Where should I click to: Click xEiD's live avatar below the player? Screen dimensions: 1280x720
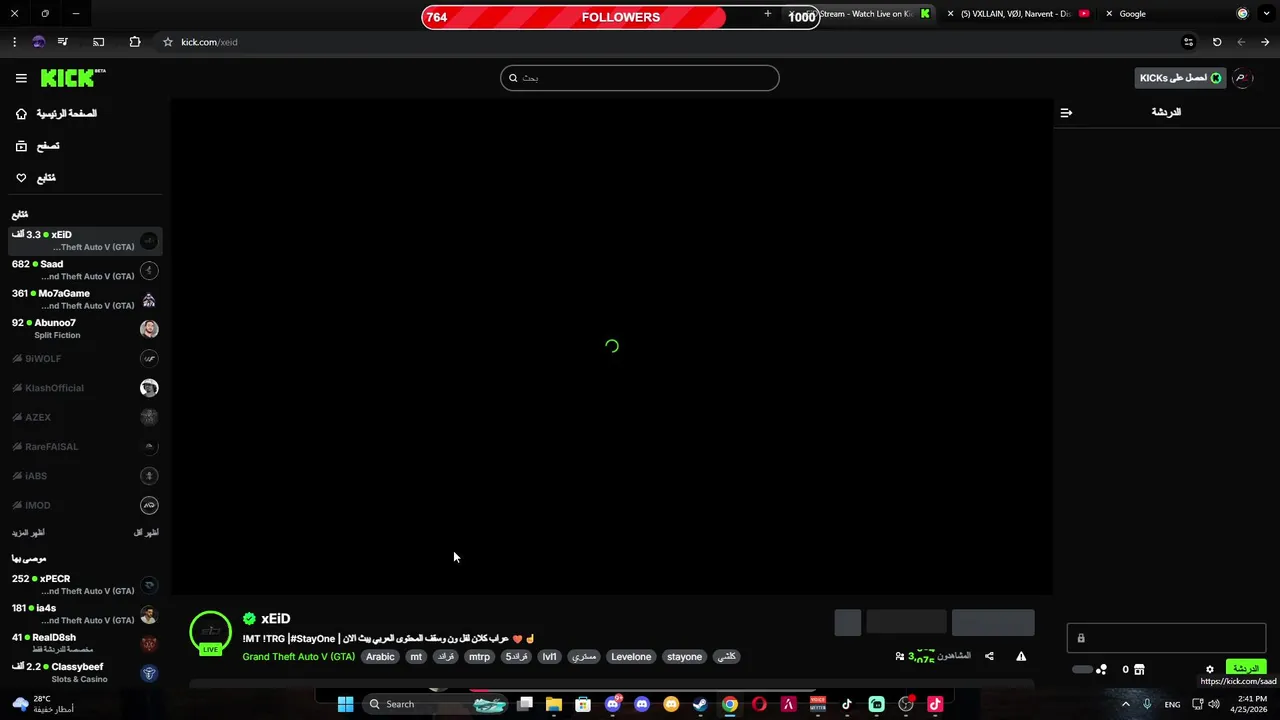pyautogui.click(x=210, y=632)
